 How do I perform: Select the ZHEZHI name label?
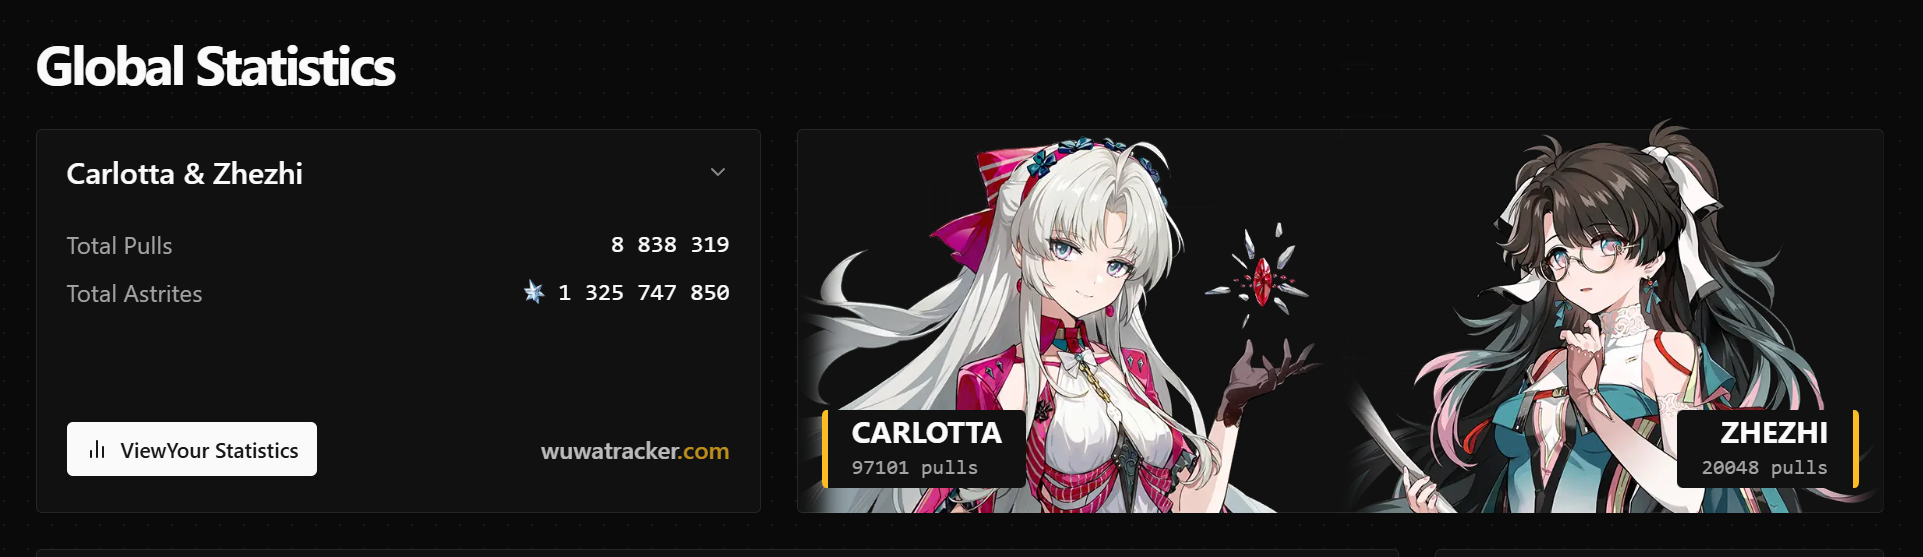pos(1774,433)
